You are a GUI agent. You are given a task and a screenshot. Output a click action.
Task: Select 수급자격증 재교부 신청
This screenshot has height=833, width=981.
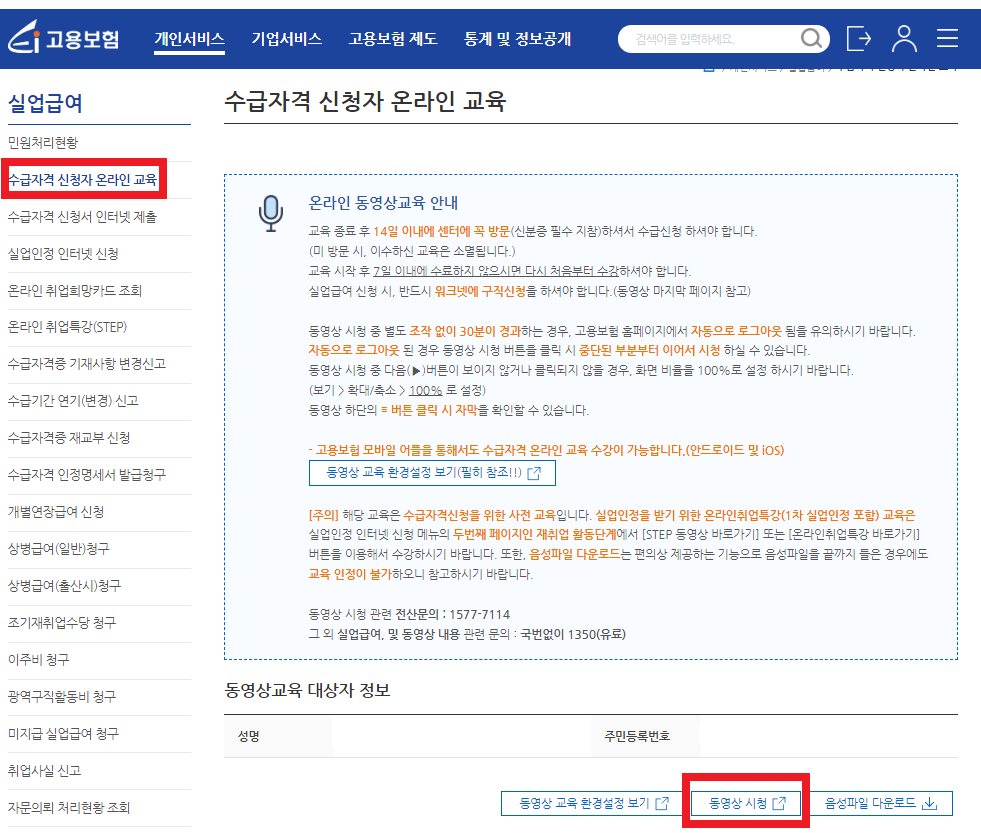click(69, 437)
